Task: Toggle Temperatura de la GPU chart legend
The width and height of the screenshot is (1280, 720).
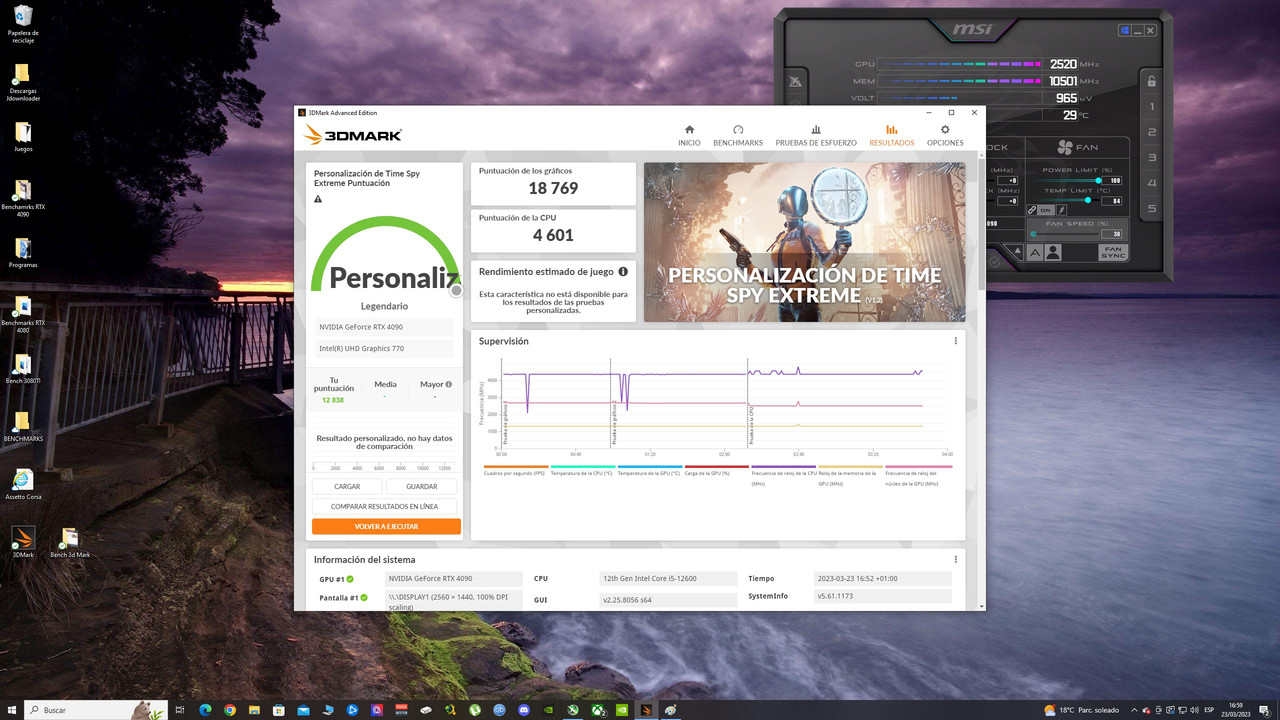Action: pos(649,470)
